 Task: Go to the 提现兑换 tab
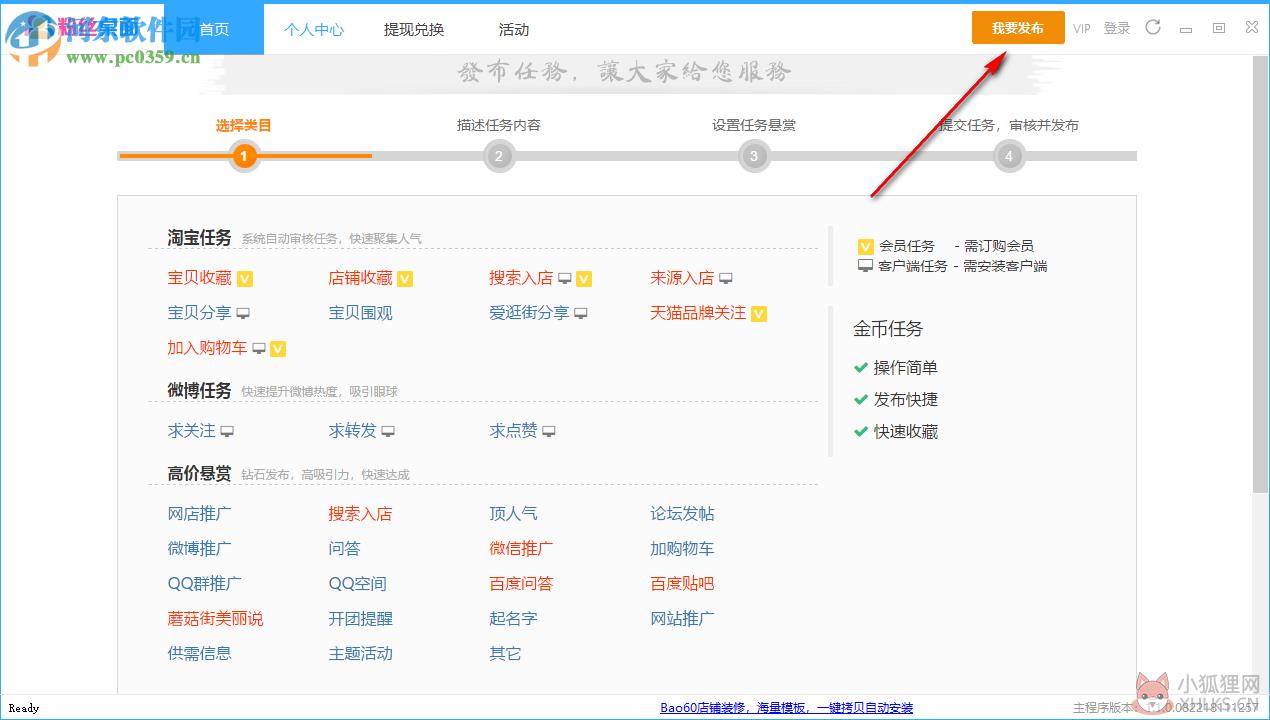(414, 30)
